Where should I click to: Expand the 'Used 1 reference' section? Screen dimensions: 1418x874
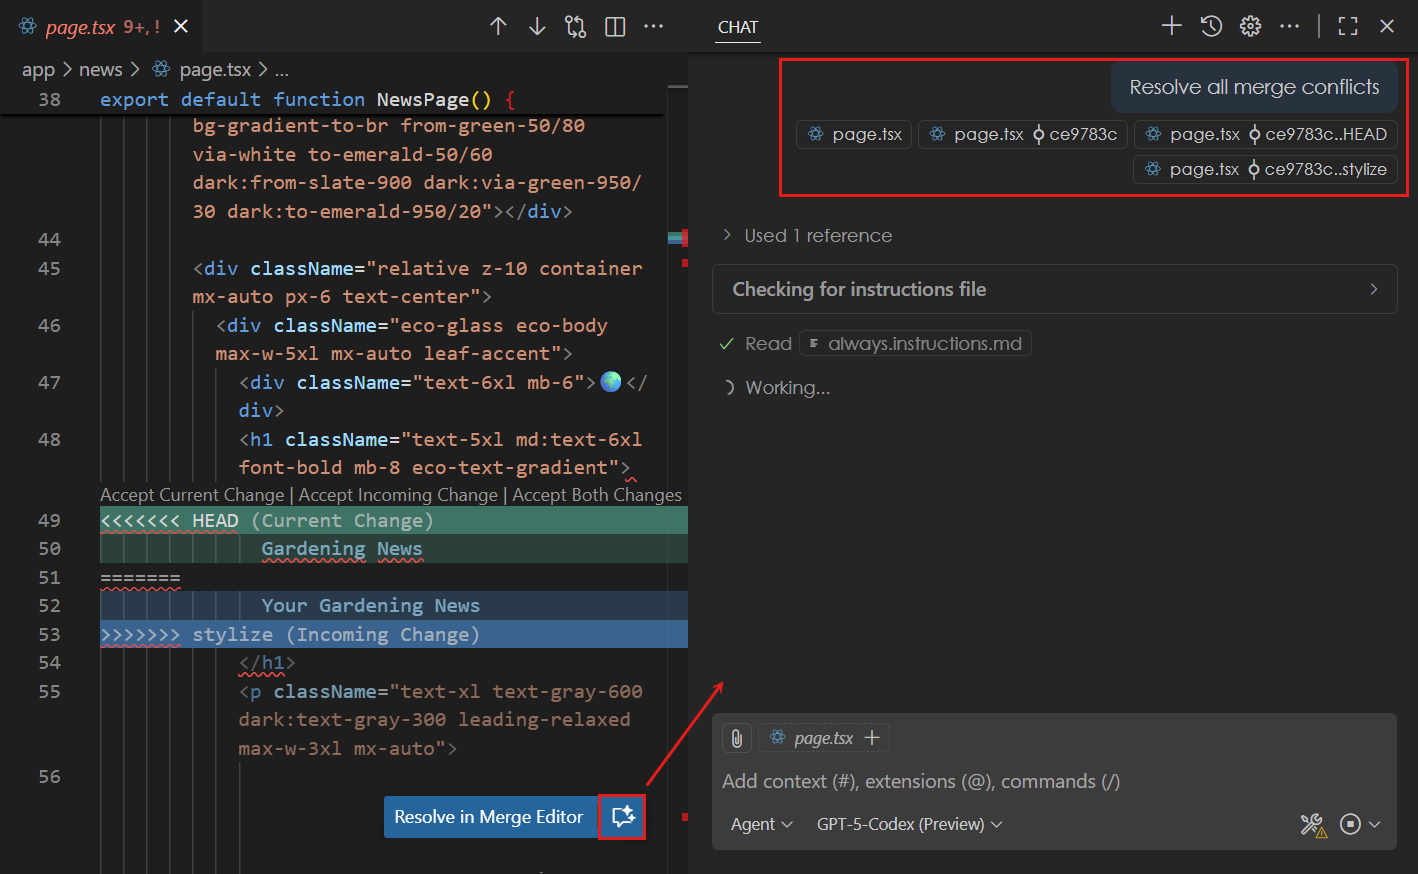(x=818, y=235)
